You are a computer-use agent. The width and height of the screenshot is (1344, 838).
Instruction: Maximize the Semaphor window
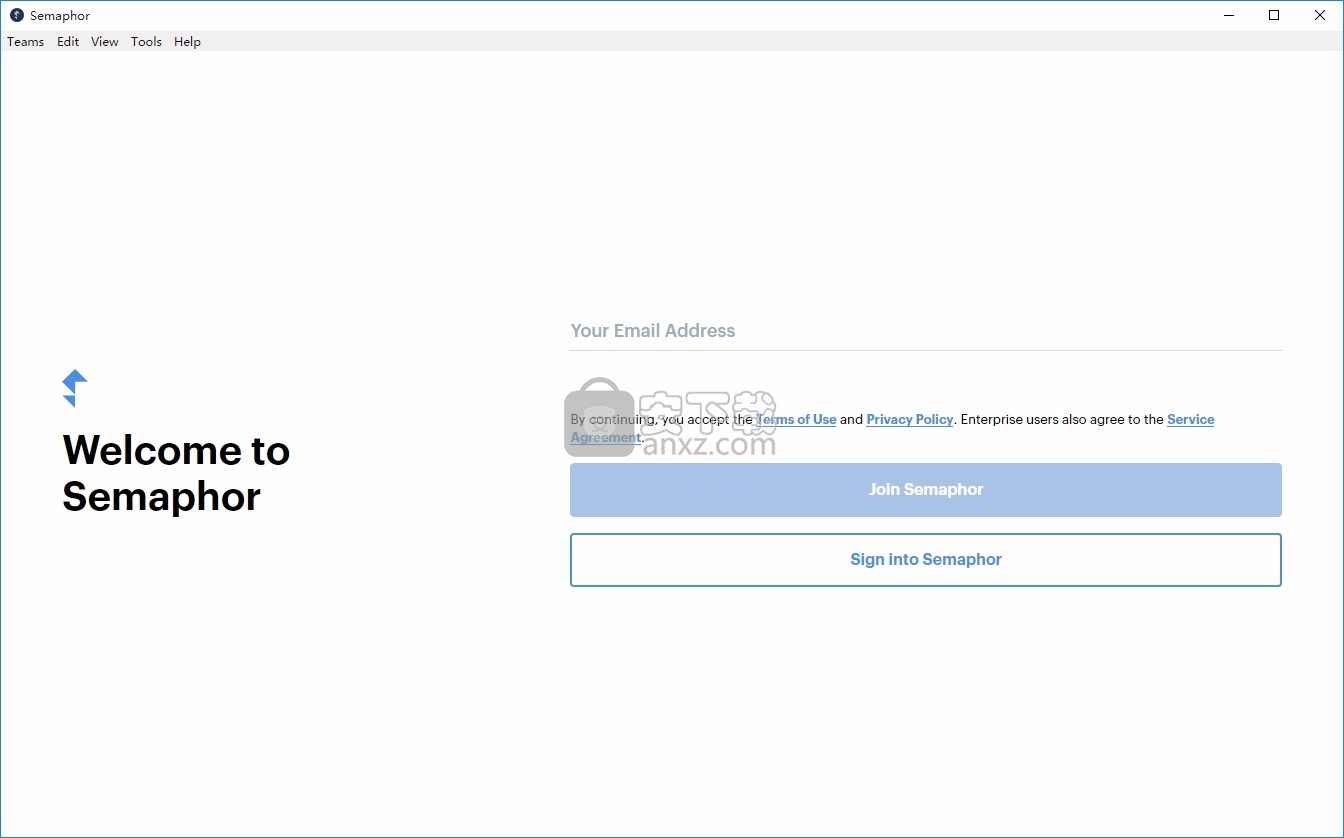(x=1274, y=15)
